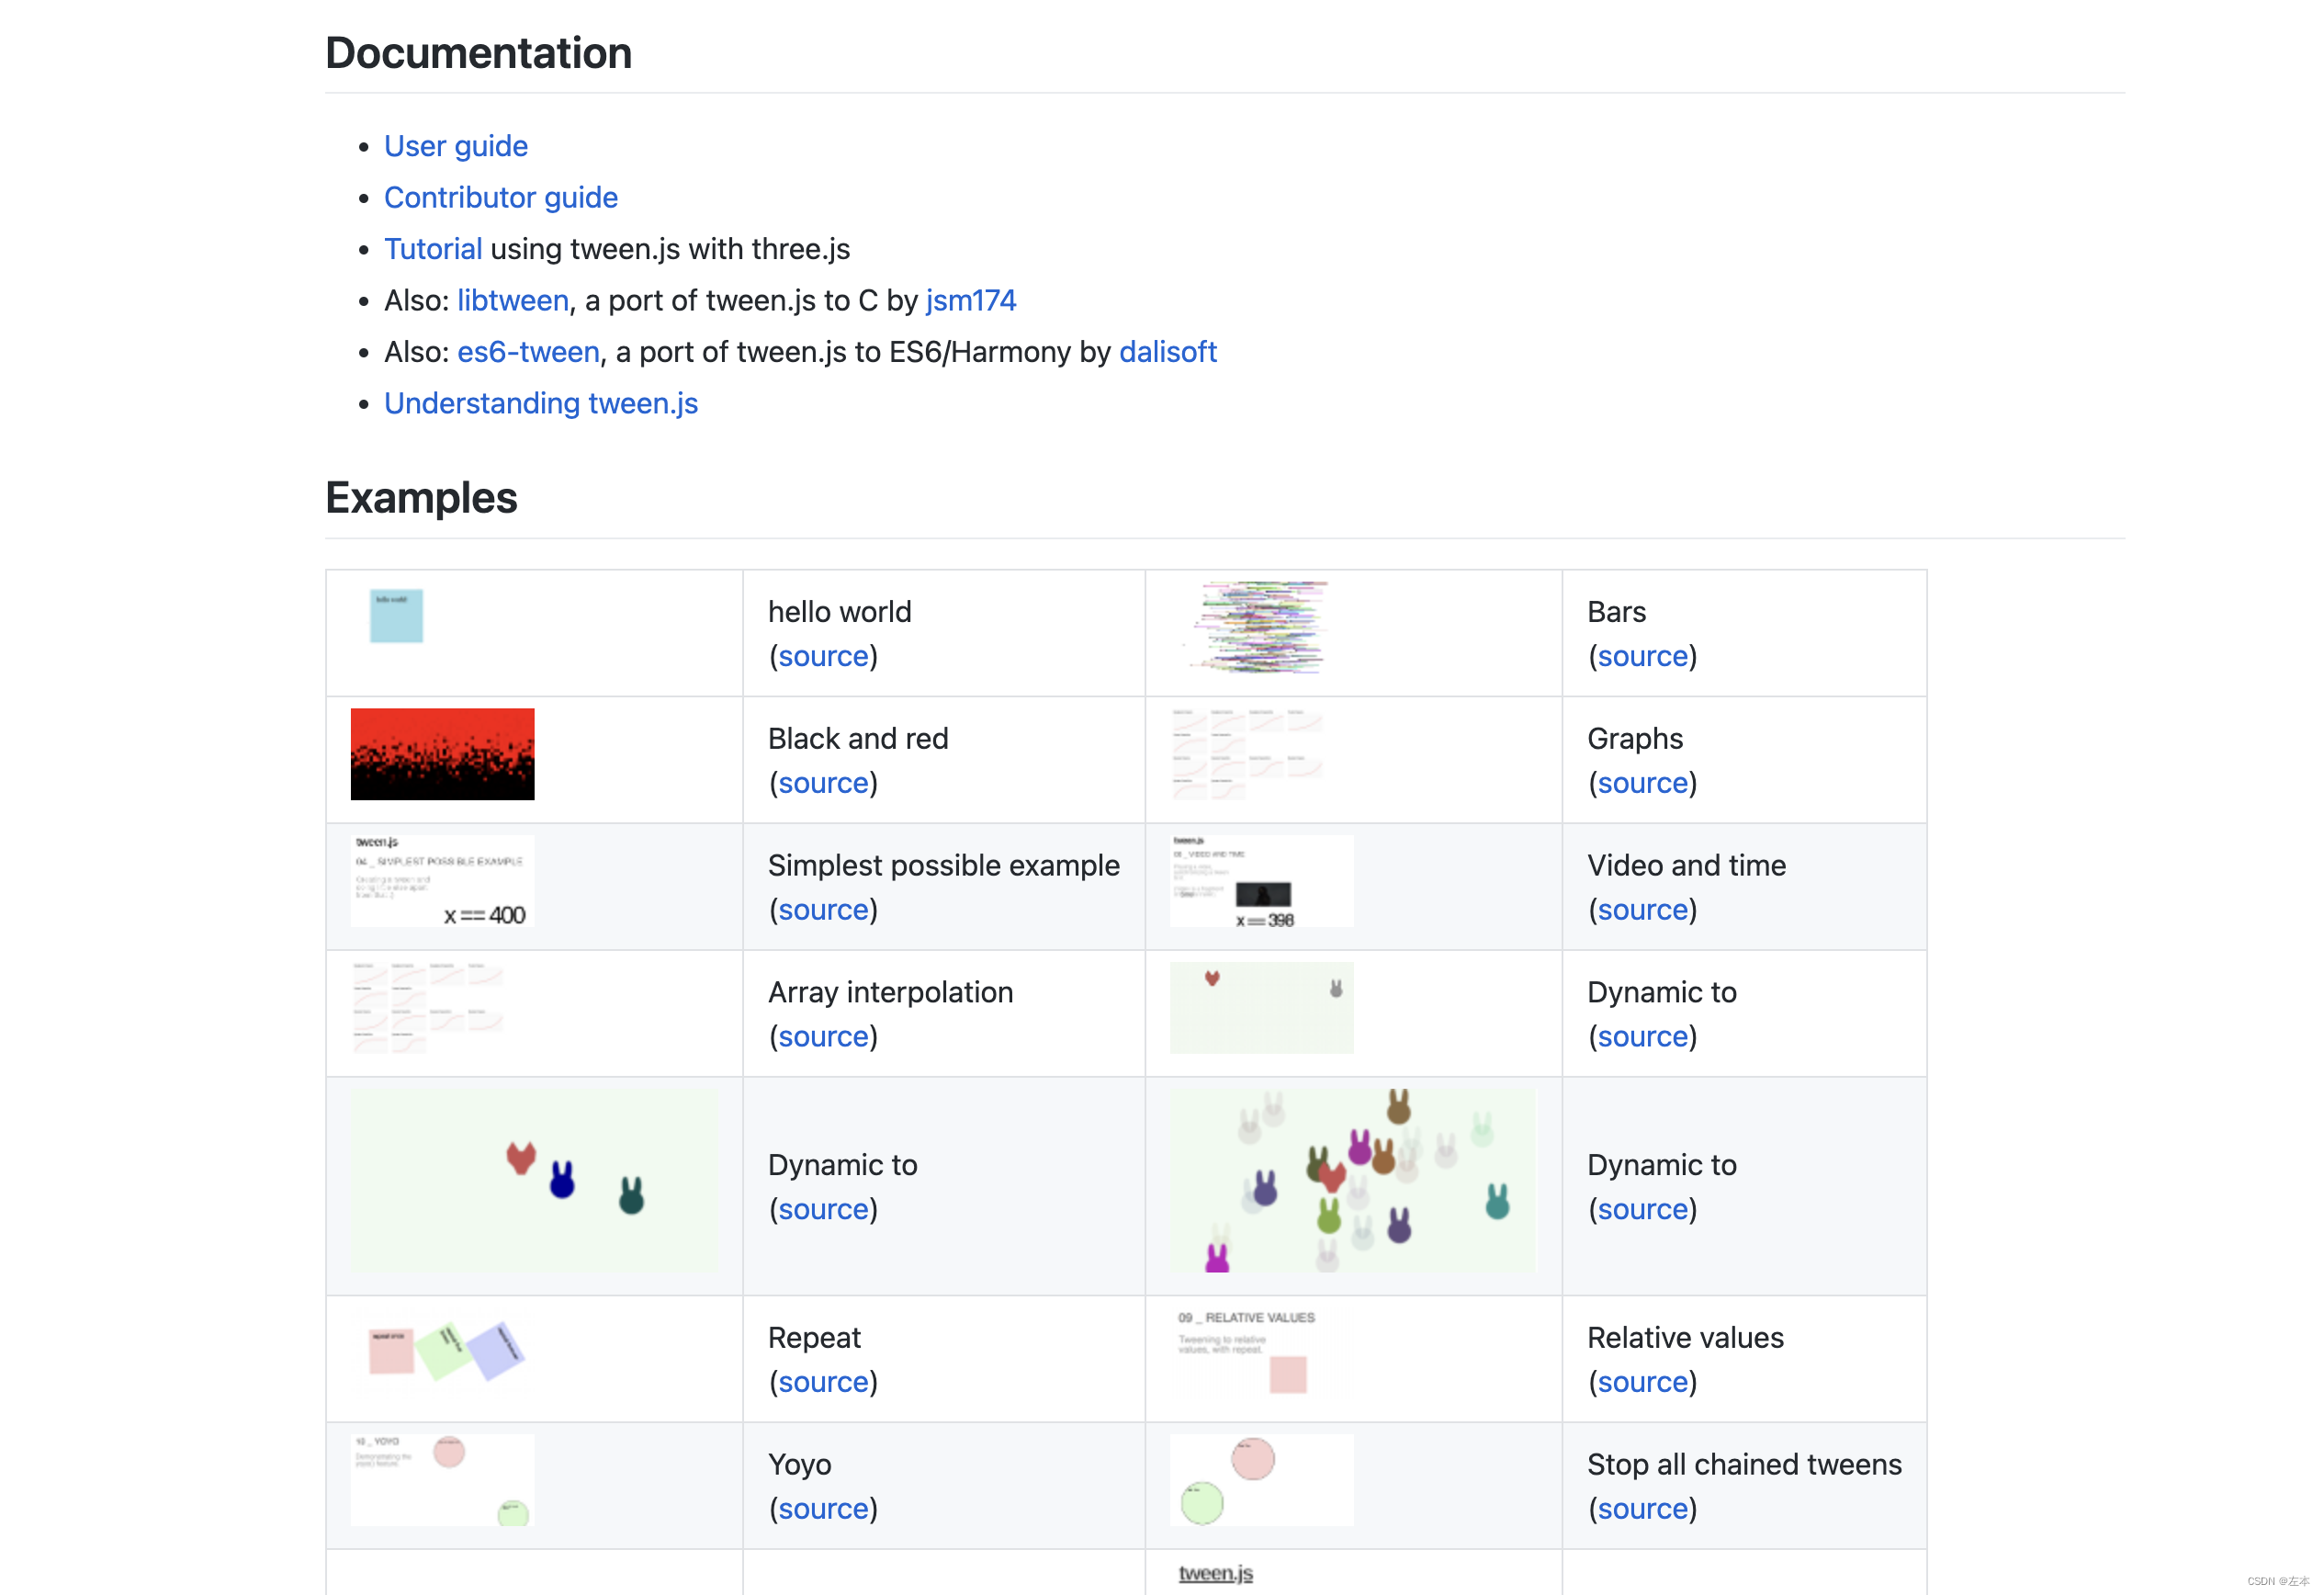2324x1595 pixels.
Task: Visit jsm174's profile link
Action: pos(970,300)
